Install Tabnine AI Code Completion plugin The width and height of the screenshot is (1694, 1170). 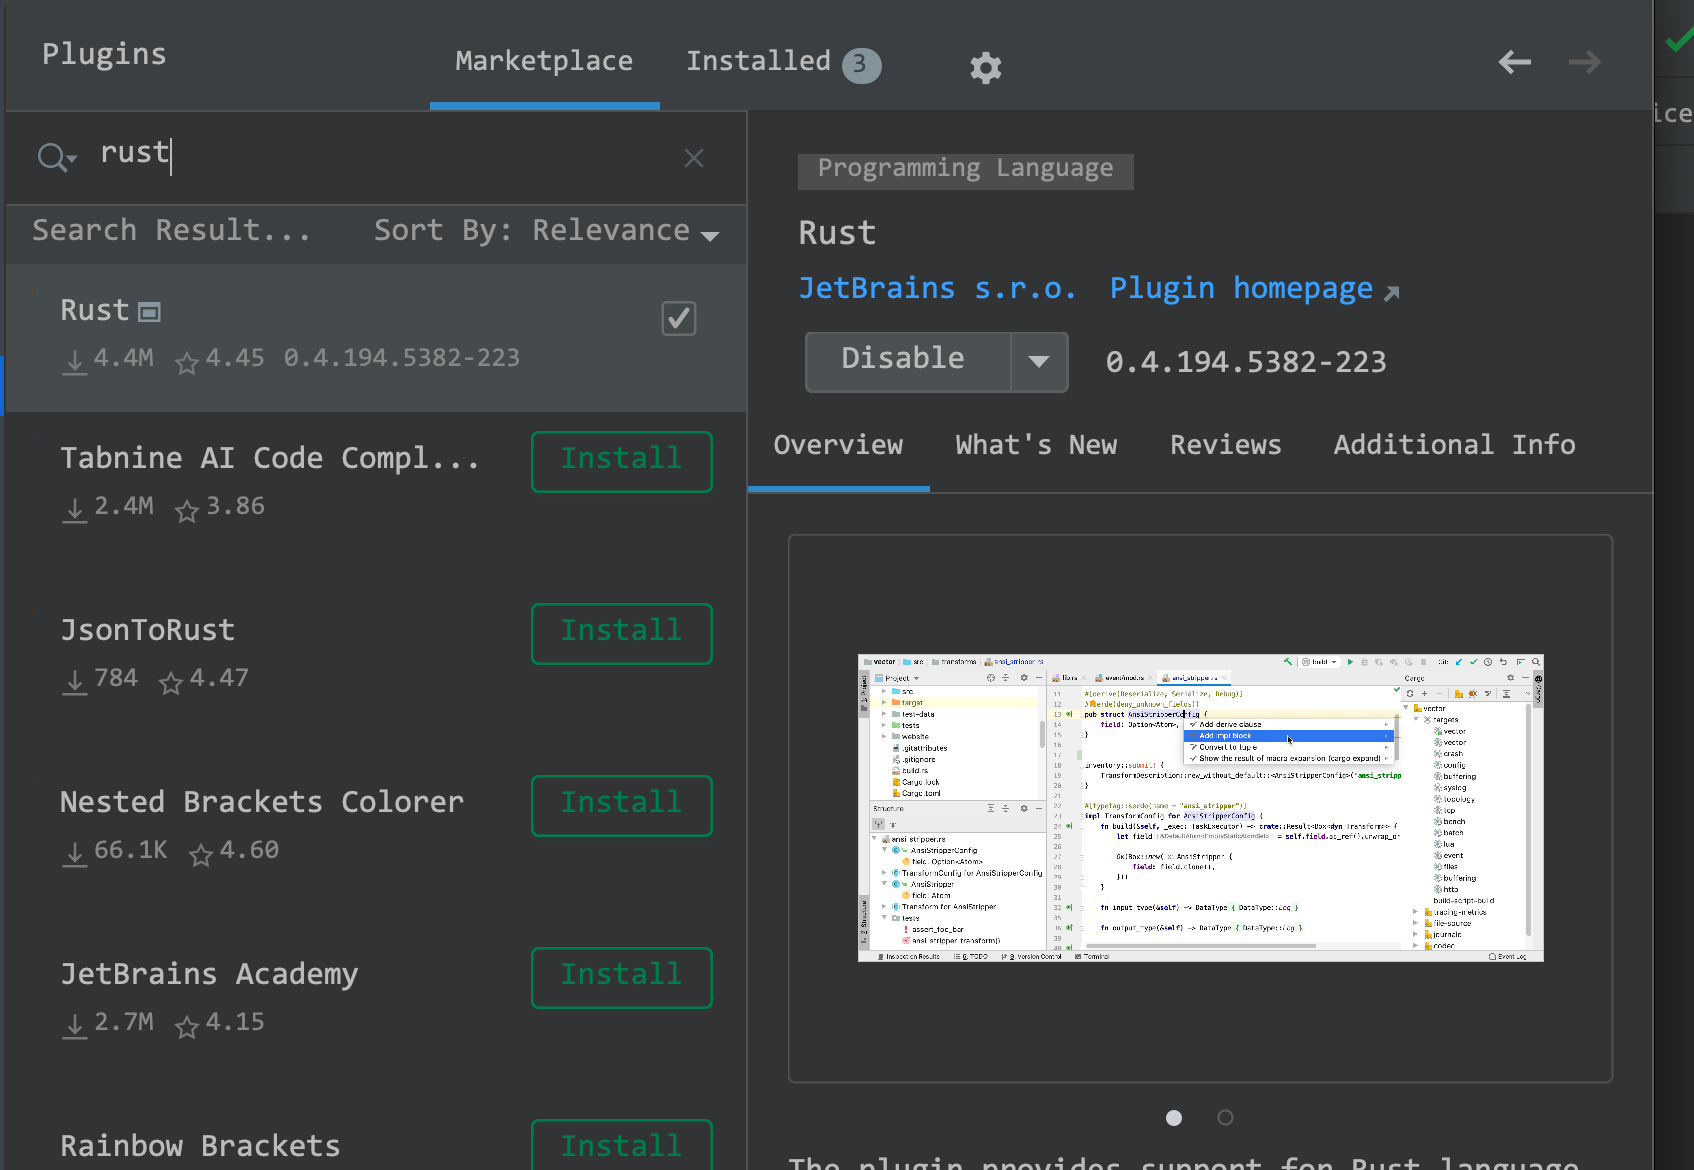click(x=621, y=461)
